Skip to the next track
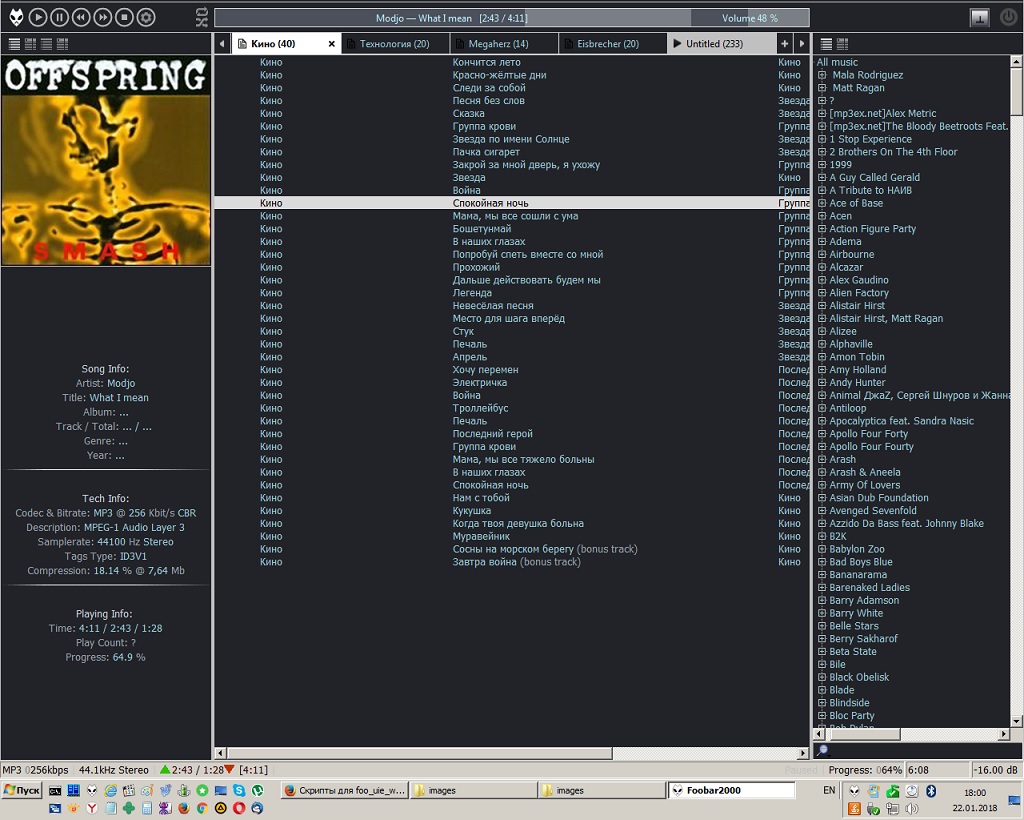Image resolution: width=1024 pixels, height=820 pixels. tap(103, 17)
